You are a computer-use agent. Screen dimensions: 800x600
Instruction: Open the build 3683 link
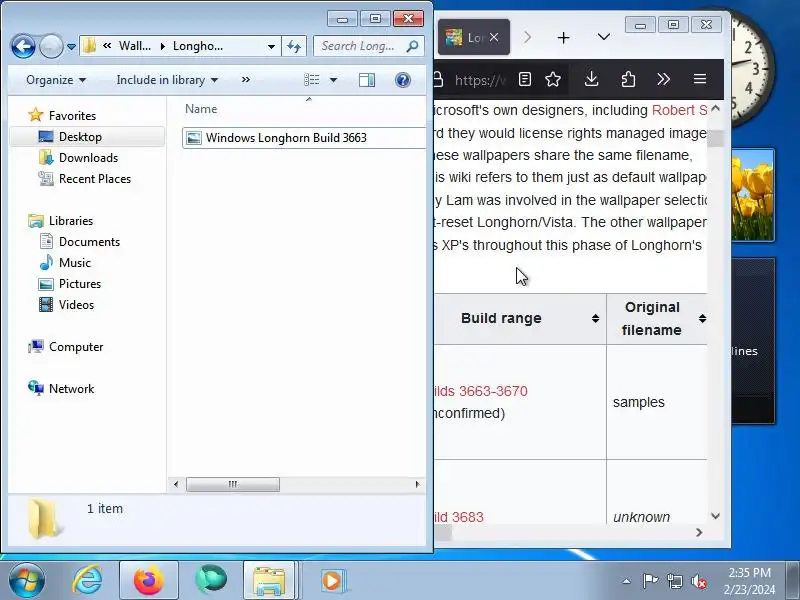[x=459, y=517]
